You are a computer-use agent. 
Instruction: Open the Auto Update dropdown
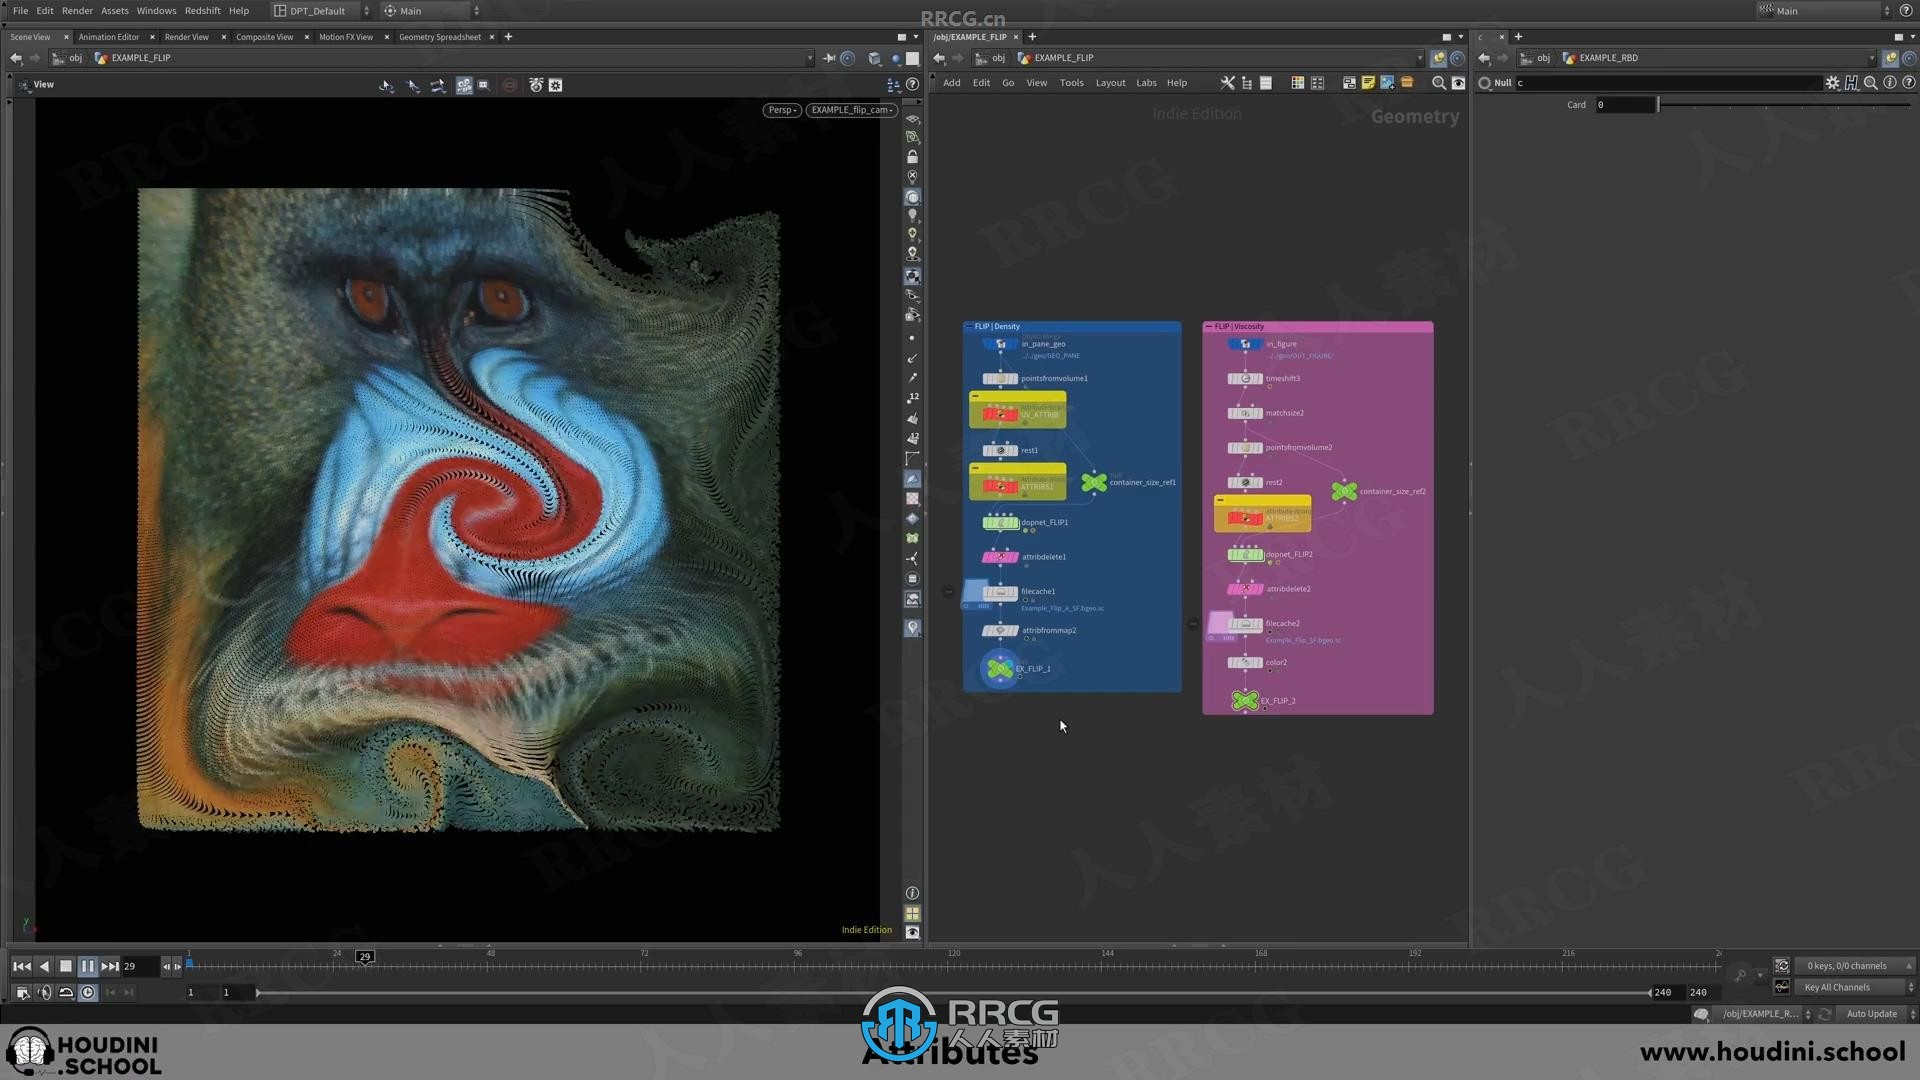pos(1877,1014)
